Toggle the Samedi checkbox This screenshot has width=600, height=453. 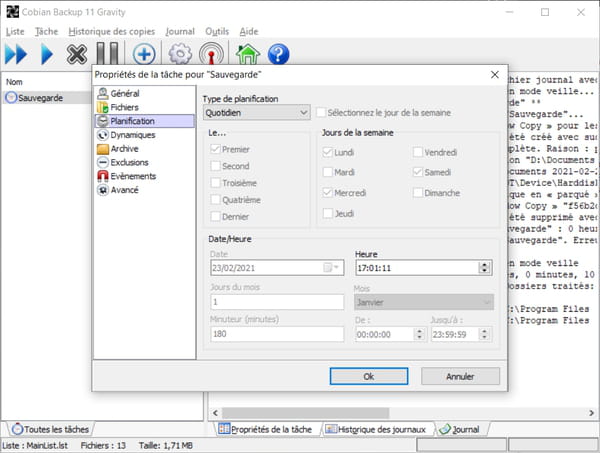pyautogui.click(x=417, y=172)
